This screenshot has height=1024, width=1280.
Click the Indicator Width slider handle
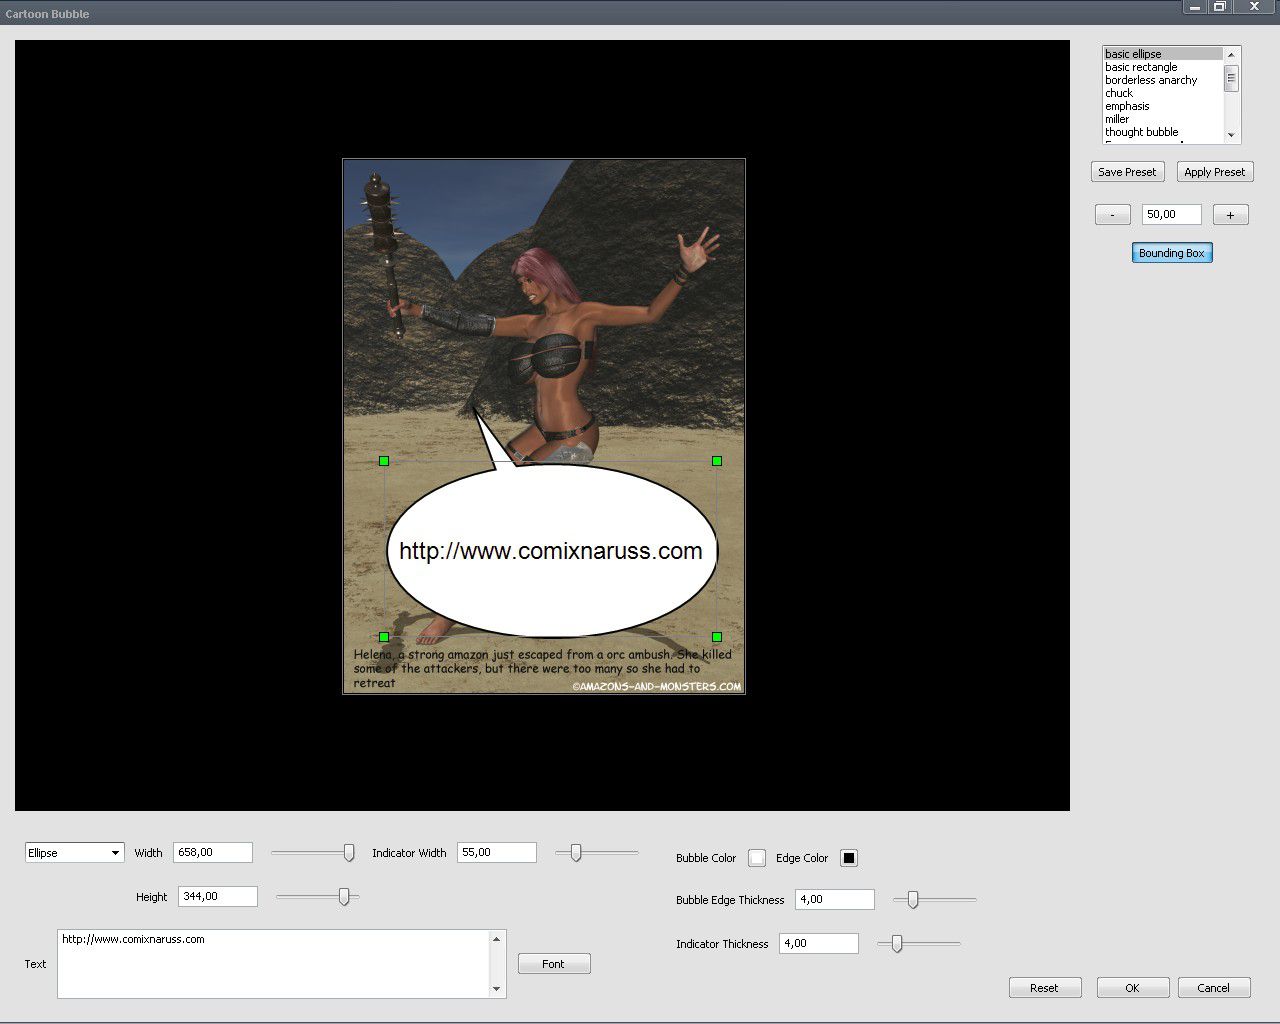coord(576,852)
